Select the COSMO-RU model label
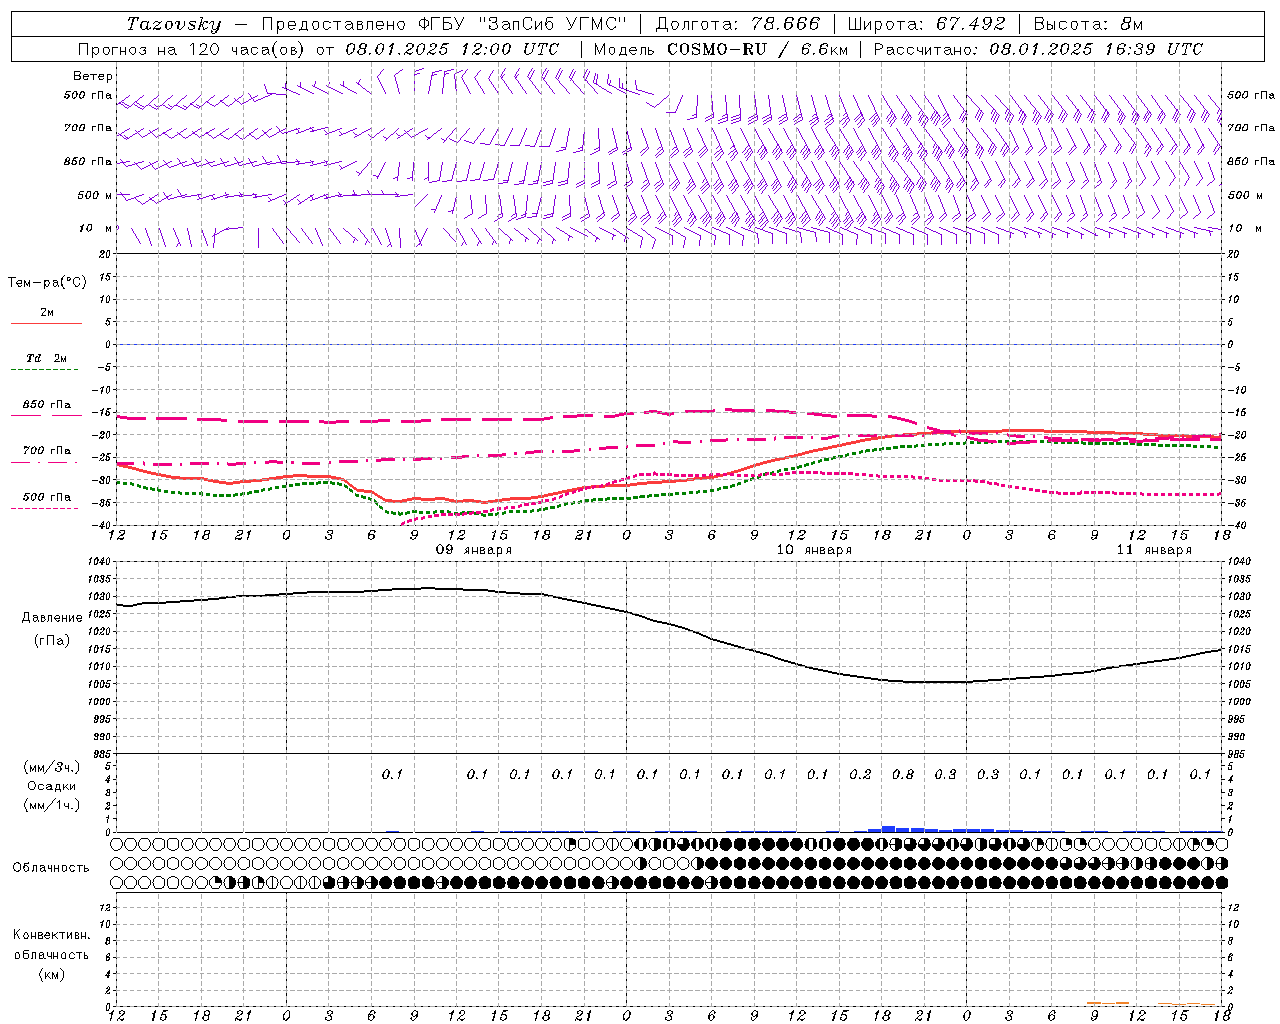Screen dimensions: 1280x1024 pyautogui.click(x=717, y=49)
